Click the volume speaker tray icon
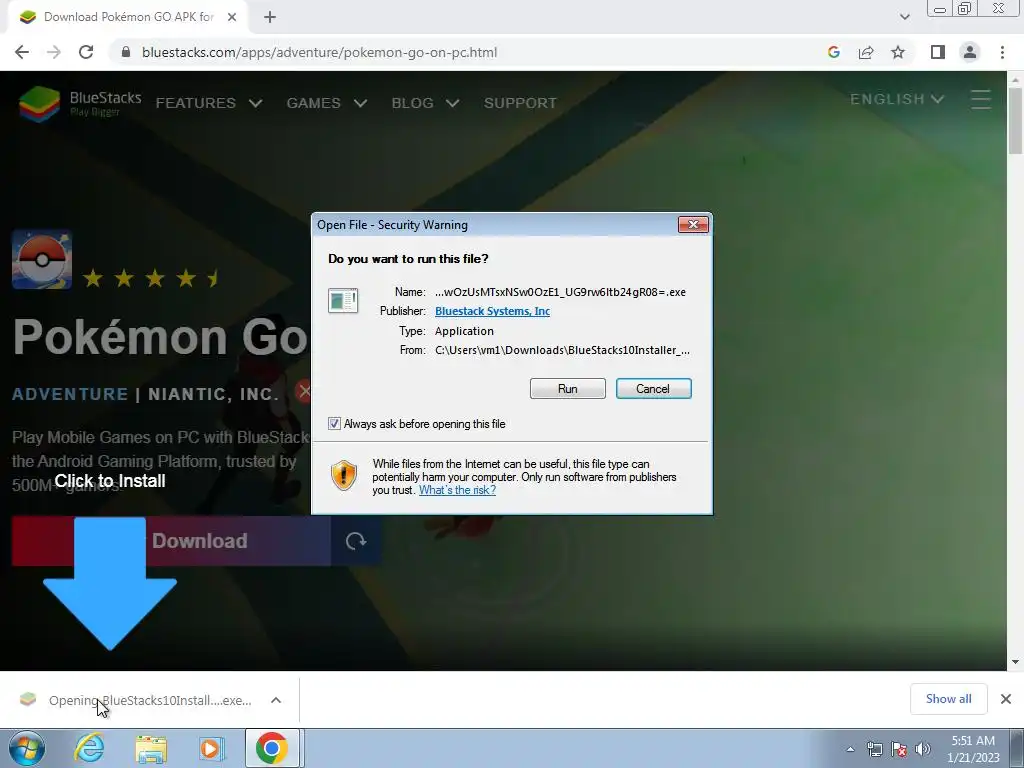1024x768 pixels. click(x=923, y=749)
